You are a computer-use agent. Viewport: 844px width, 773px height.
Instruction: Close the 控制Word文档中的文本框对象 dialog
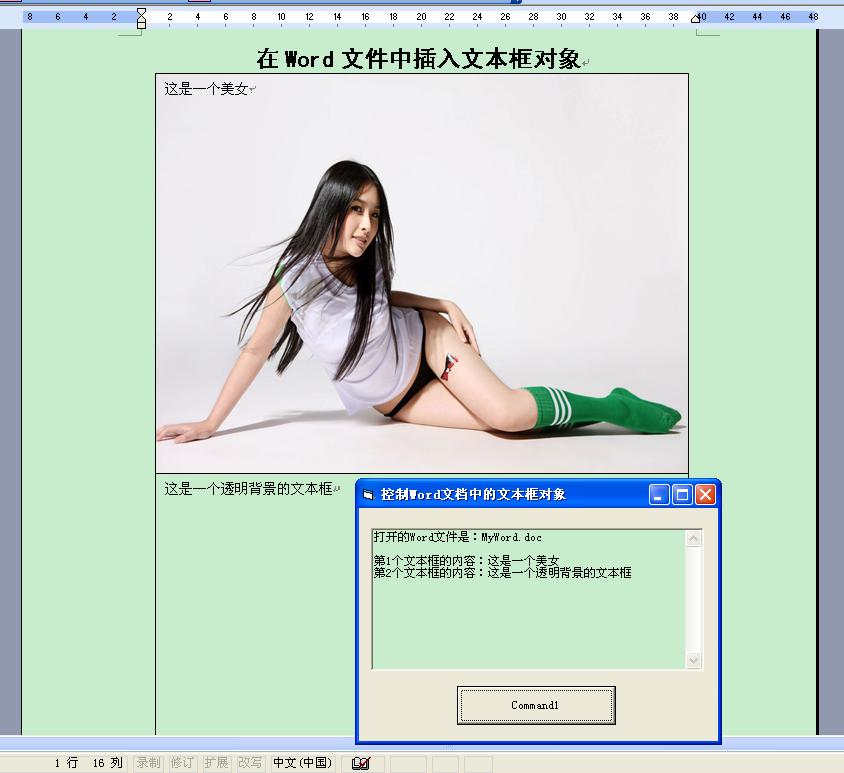tap(705, 495)
